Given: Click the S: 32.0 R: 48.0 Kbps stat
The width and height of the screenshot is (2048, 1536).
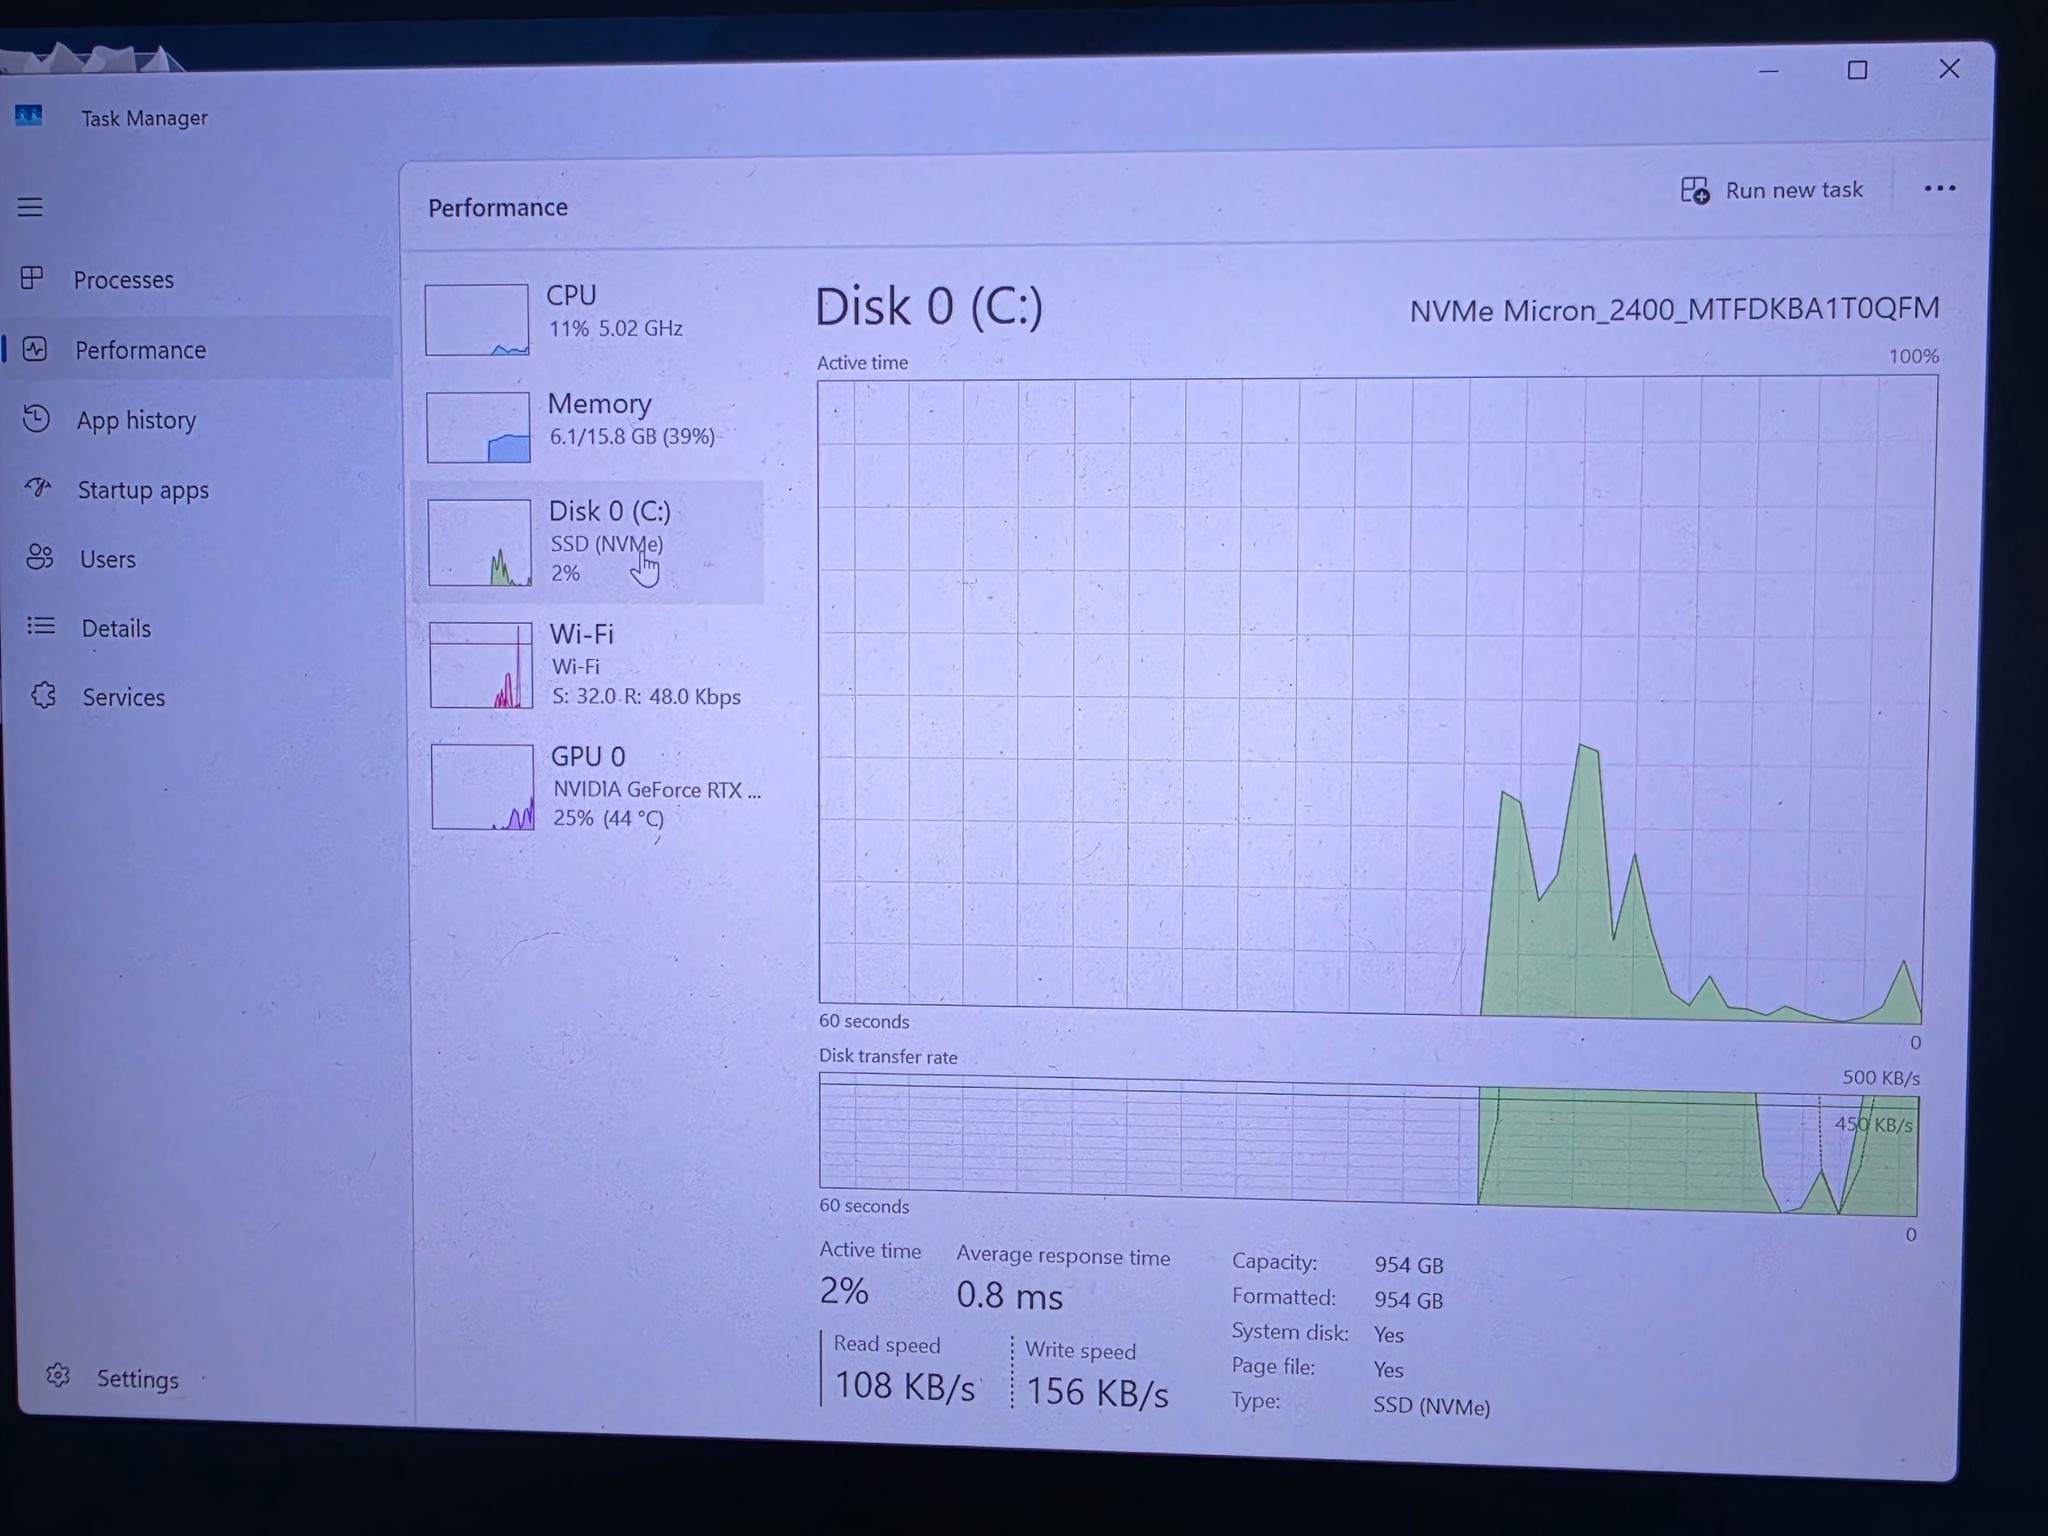Looking at the screenshot, I should point(646,697).
